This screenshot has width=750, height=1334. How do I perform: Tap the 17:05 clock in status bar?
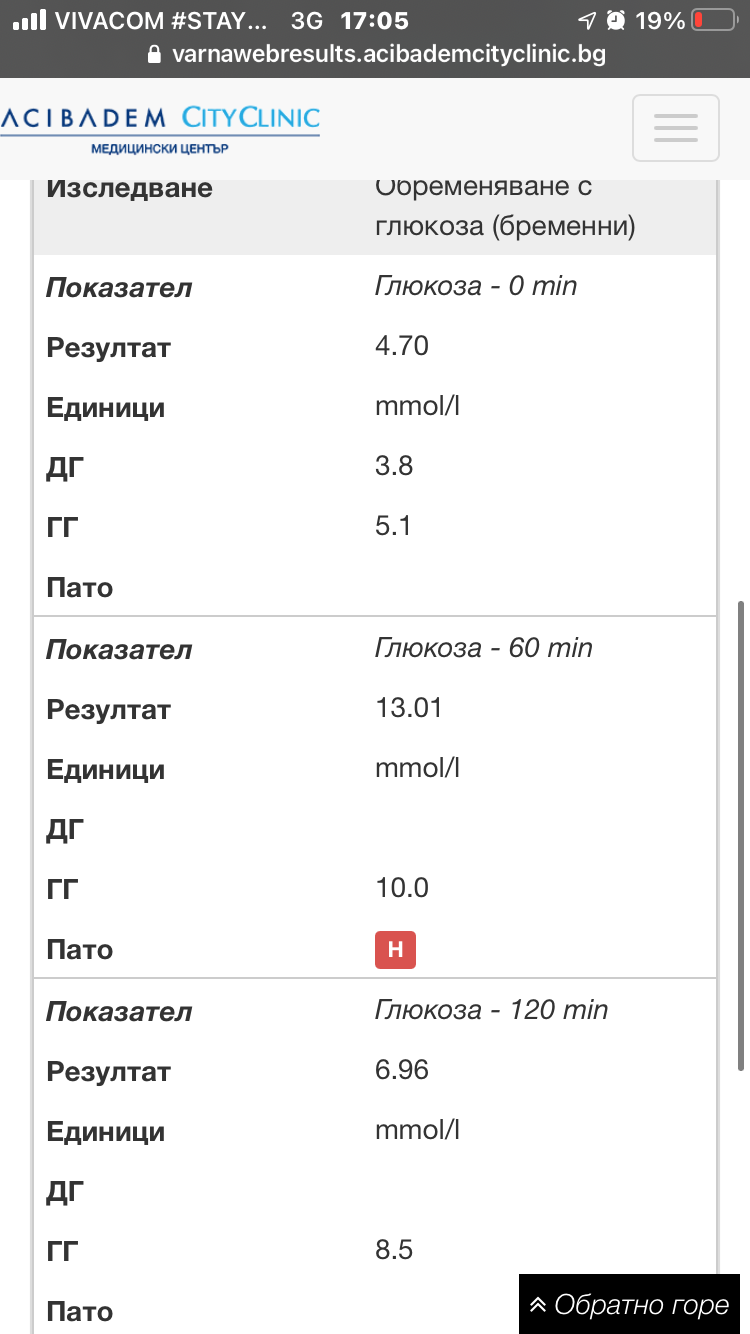tap(374, 20)
